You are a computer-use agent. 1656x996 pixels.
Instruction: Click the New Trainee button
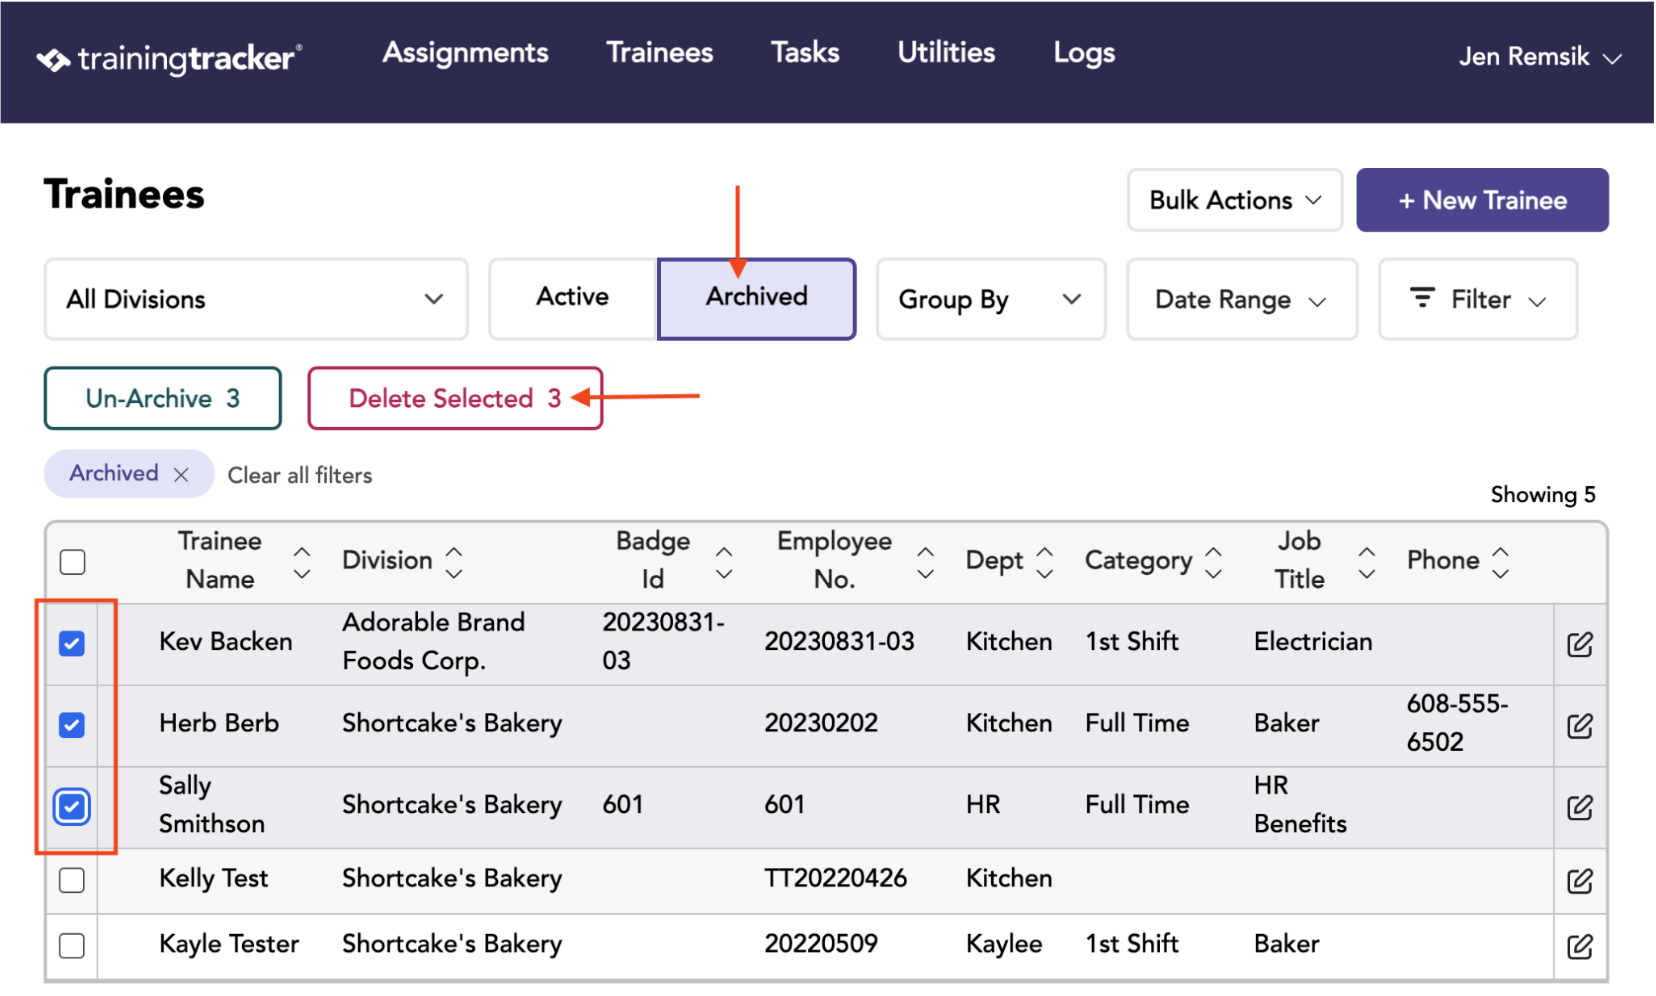point(1482,200)
